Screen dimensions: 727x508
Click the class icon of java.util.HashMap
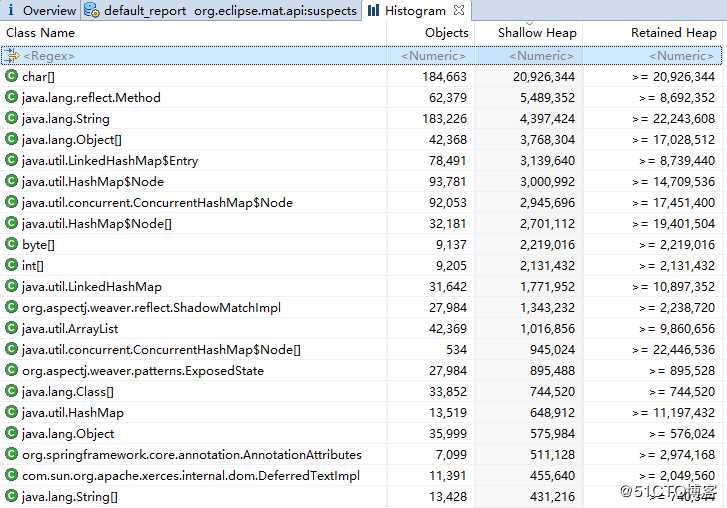(x=11, y=412)
